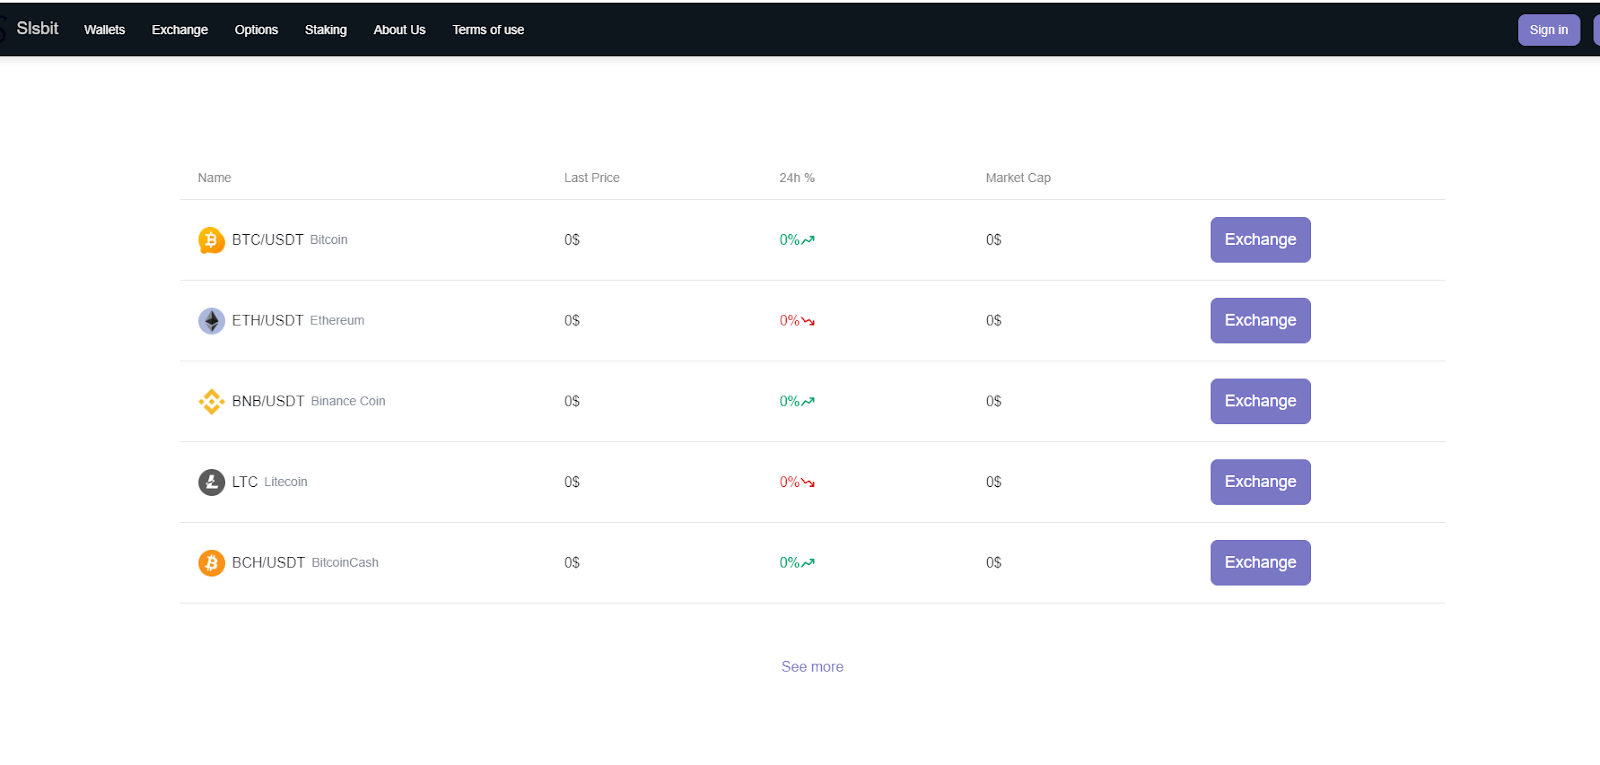
Task: Go to Options in the navbar
Action: [256, 30]
